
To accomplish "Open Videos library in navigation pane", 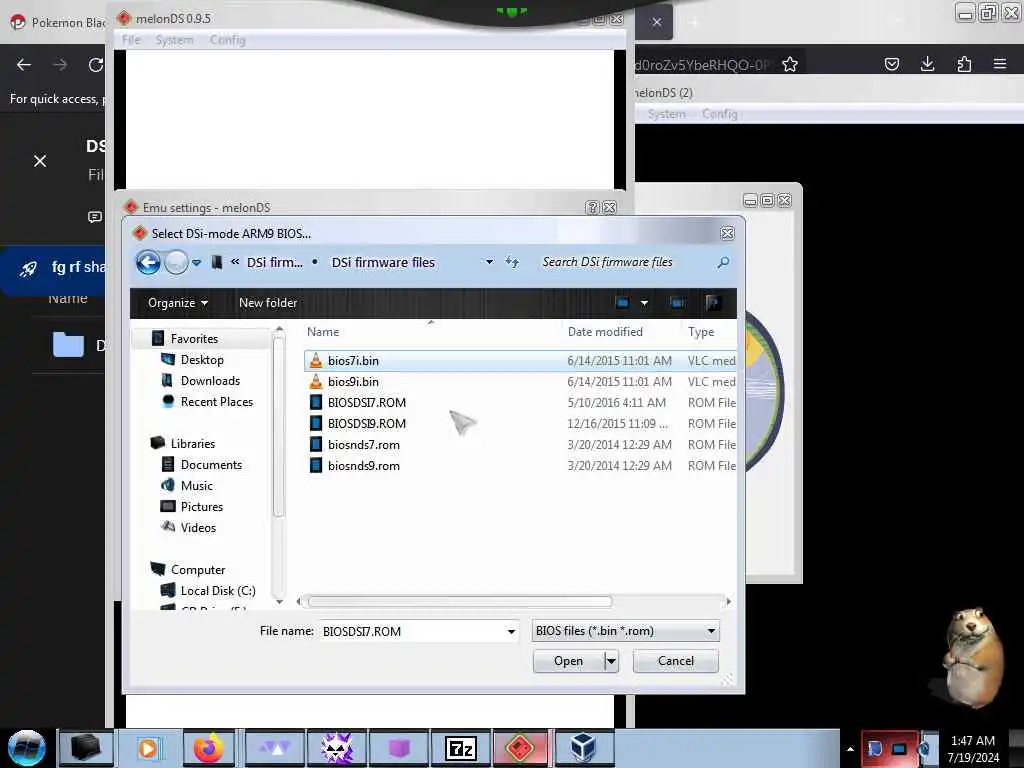I will 198,528.
